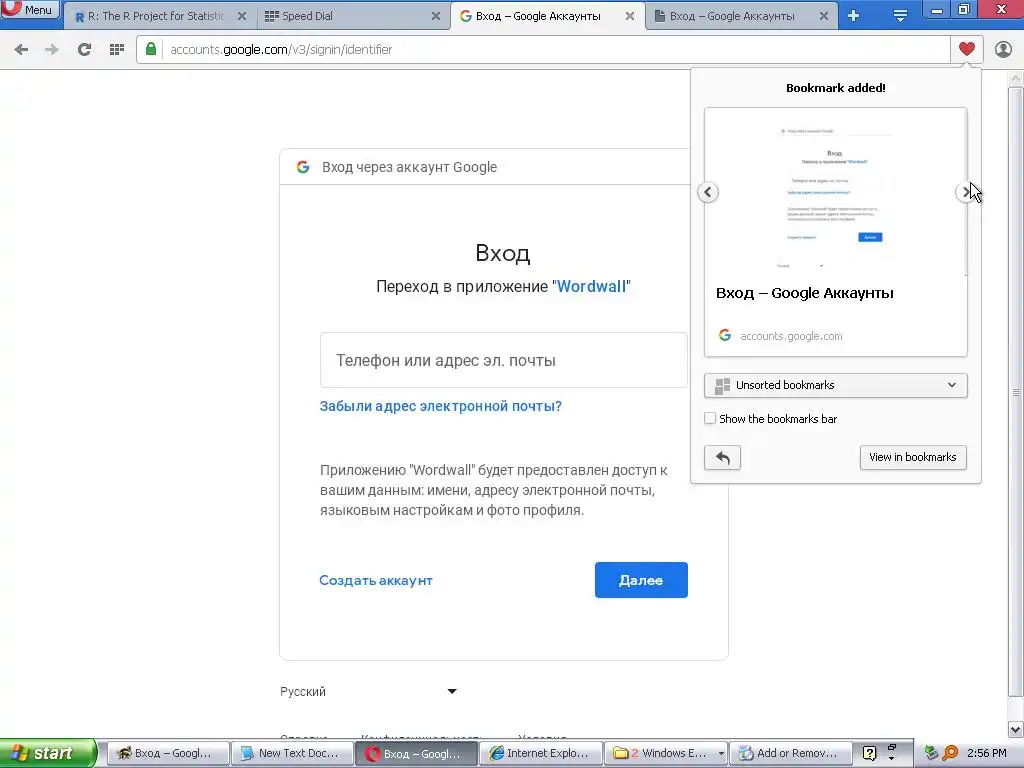Click the bookmark title Вход – Google Аккаунты
This screenshot has width=1024, height=768.
point(805,293)
